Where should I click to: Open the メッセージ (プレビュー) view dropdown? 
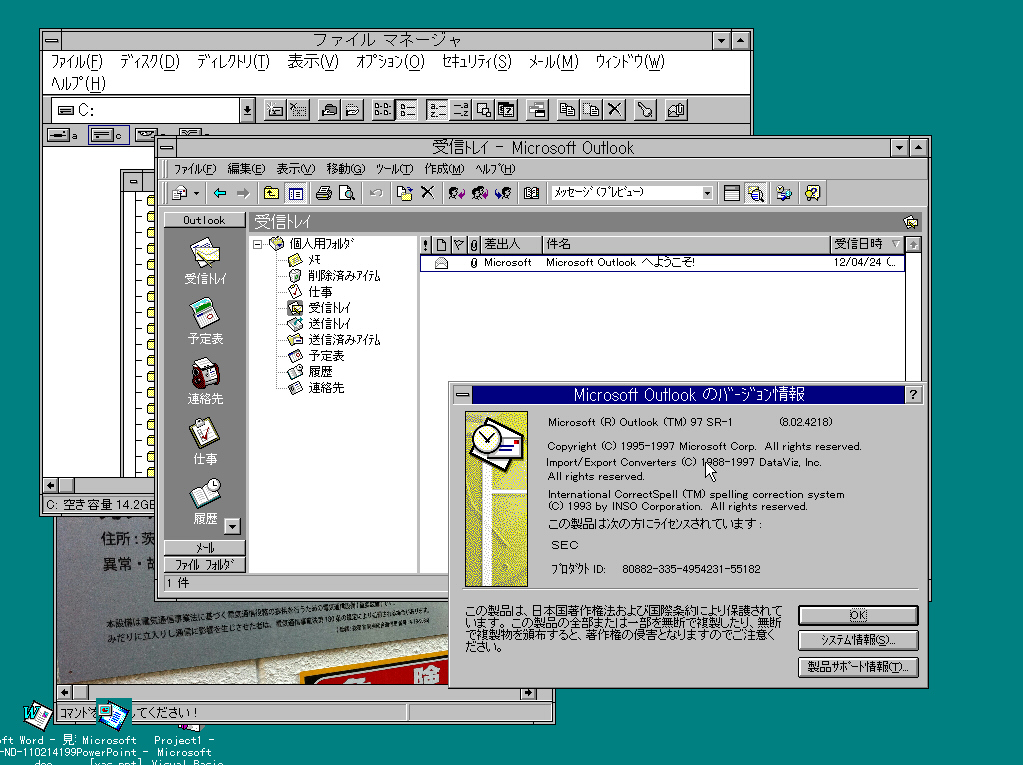pos(706,192)
